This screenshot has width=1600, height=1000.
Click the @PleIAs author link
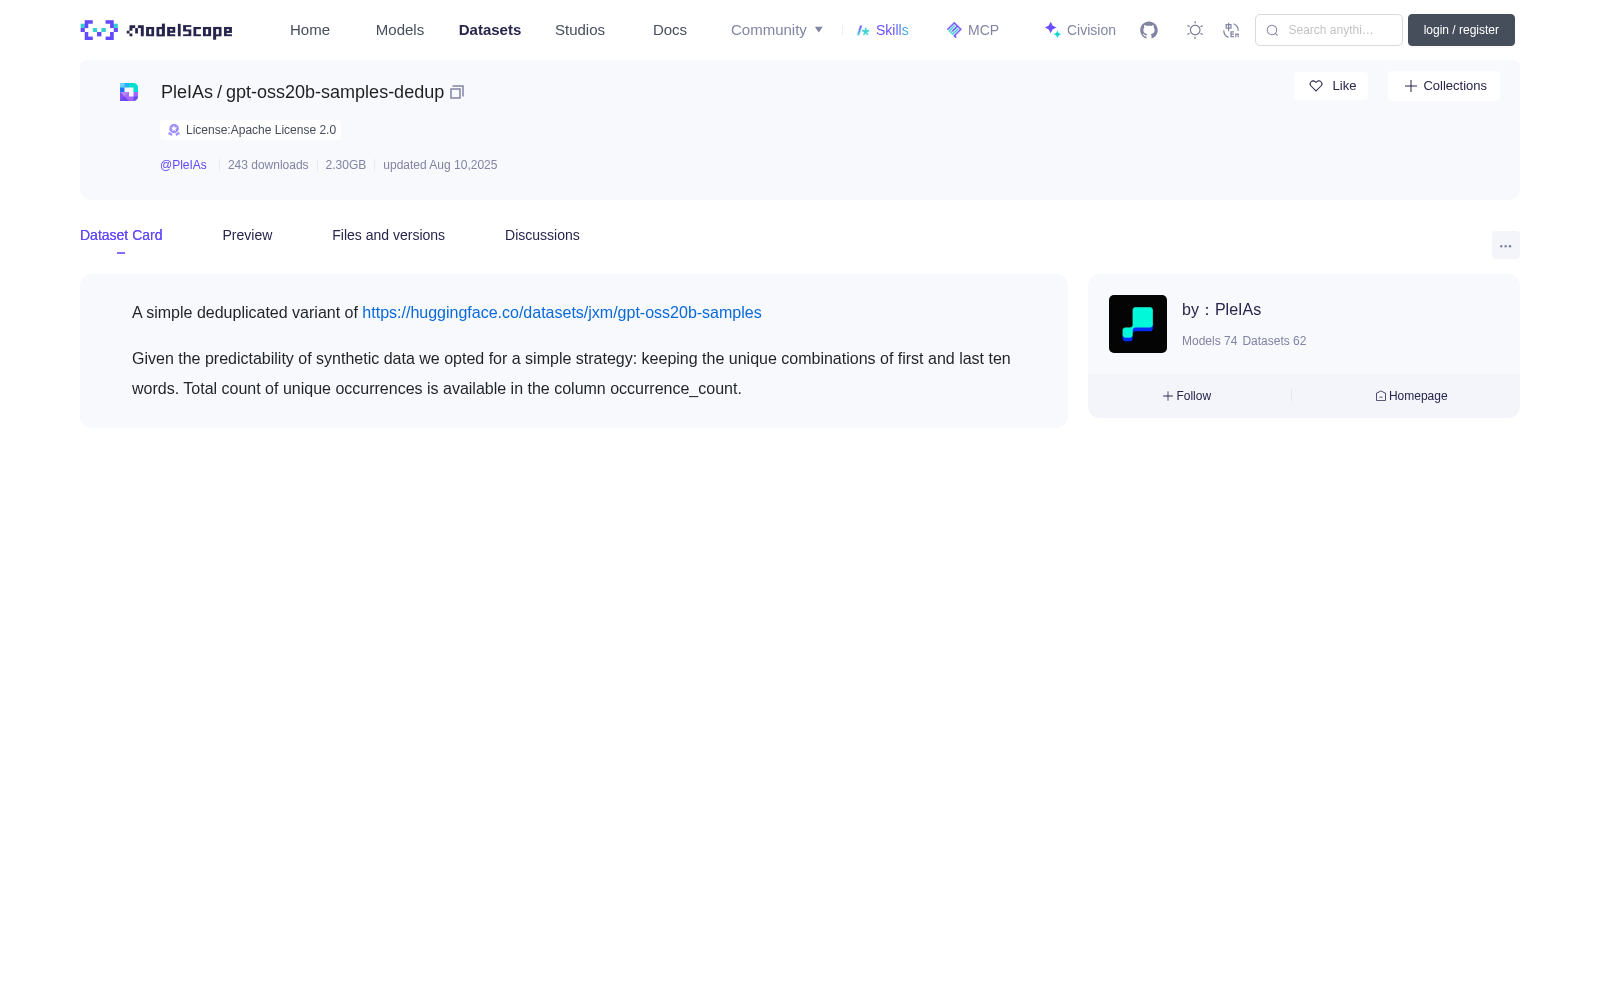tap(183, 165)
